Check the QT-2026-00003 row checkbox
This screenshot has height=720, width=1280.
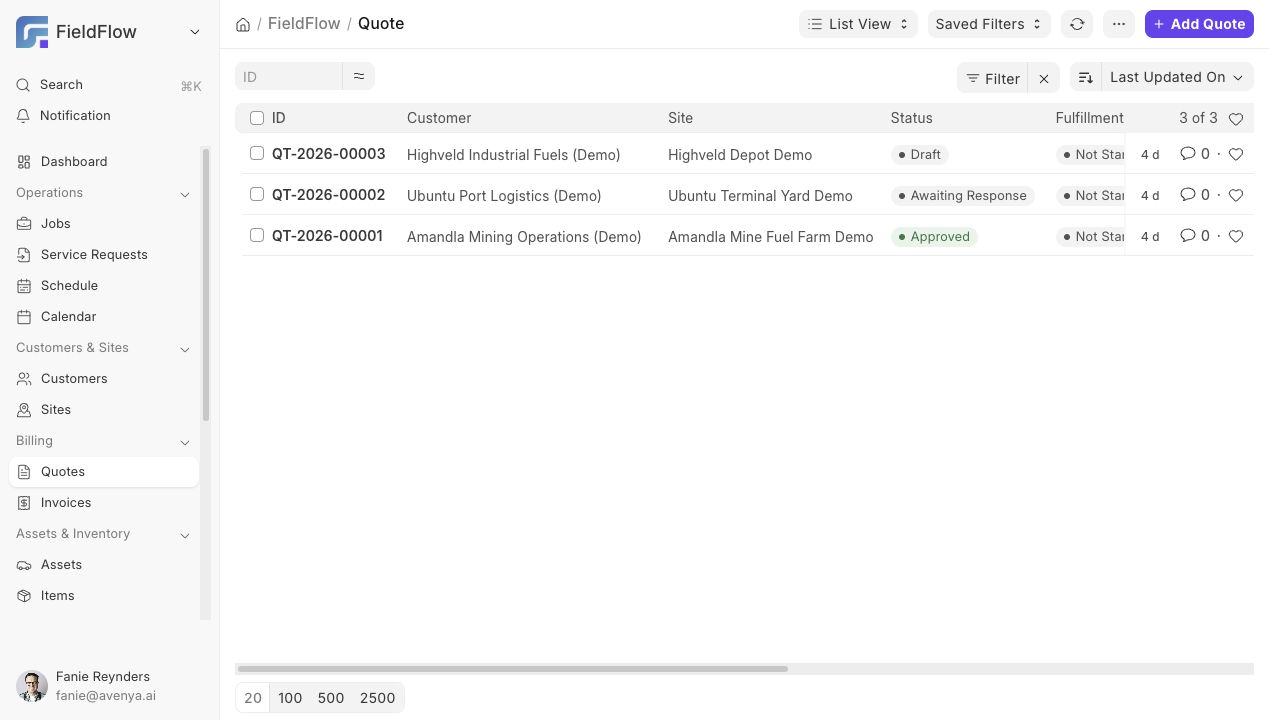click(257, 153)
